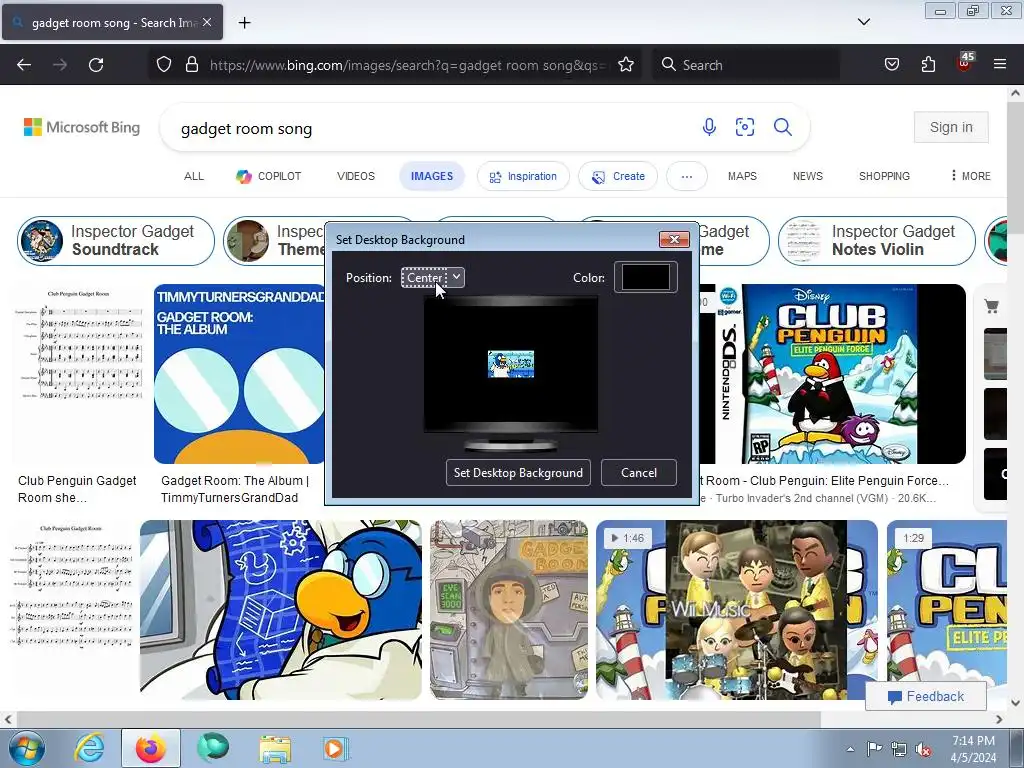Image resolution: width=1024 pixels, height=768 pixels.
Task: Open the 1:29 Club Penguin video thumbnail
Action: [x=946, y=609]
